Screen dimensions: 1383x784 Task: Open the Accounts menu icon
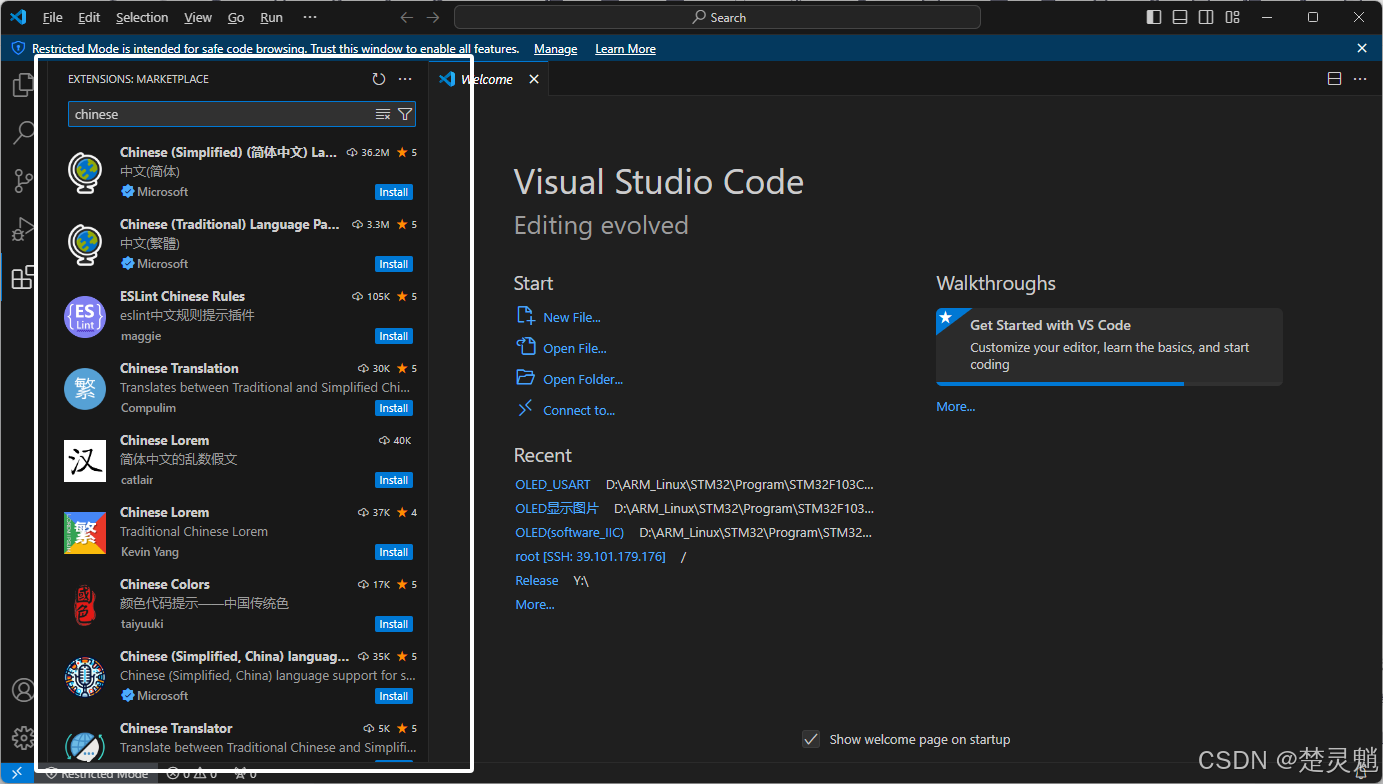23,690
